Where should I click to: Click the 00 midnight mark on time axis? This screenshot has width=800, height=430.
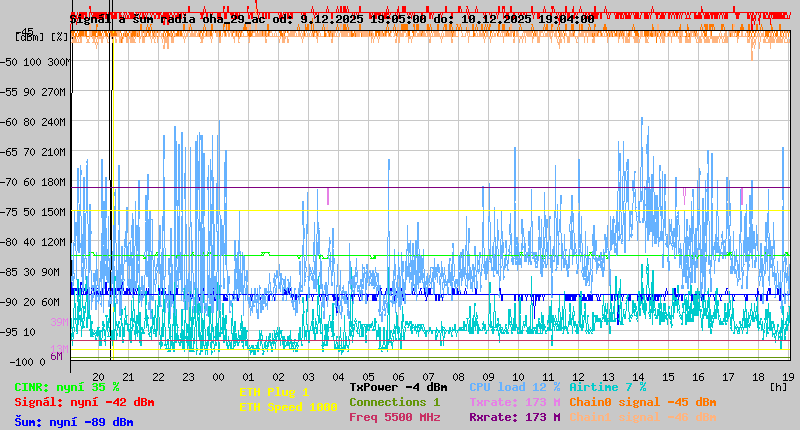(x=218, y=376)
